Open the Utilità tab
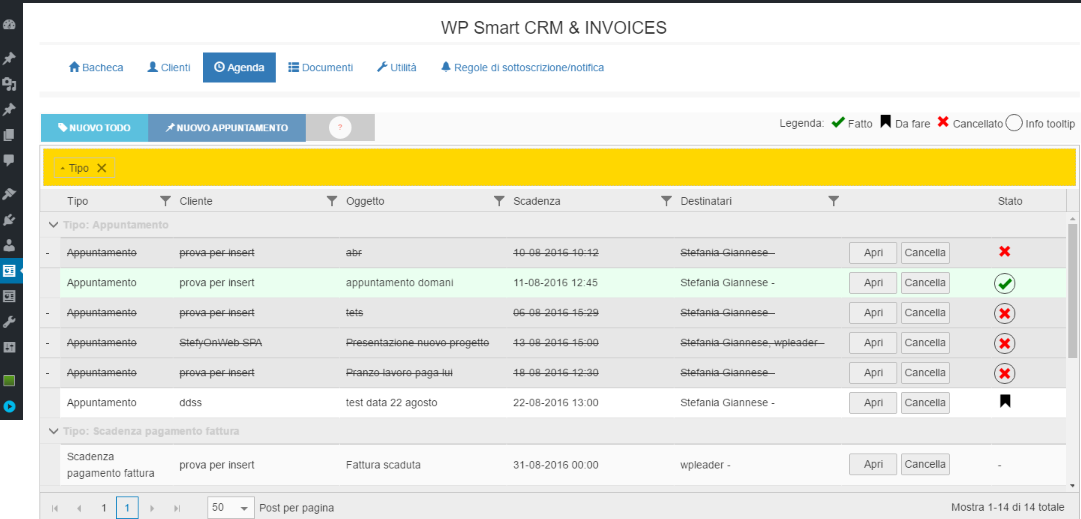The width and height of the screenshot is (1081, 519). (396, 68)
